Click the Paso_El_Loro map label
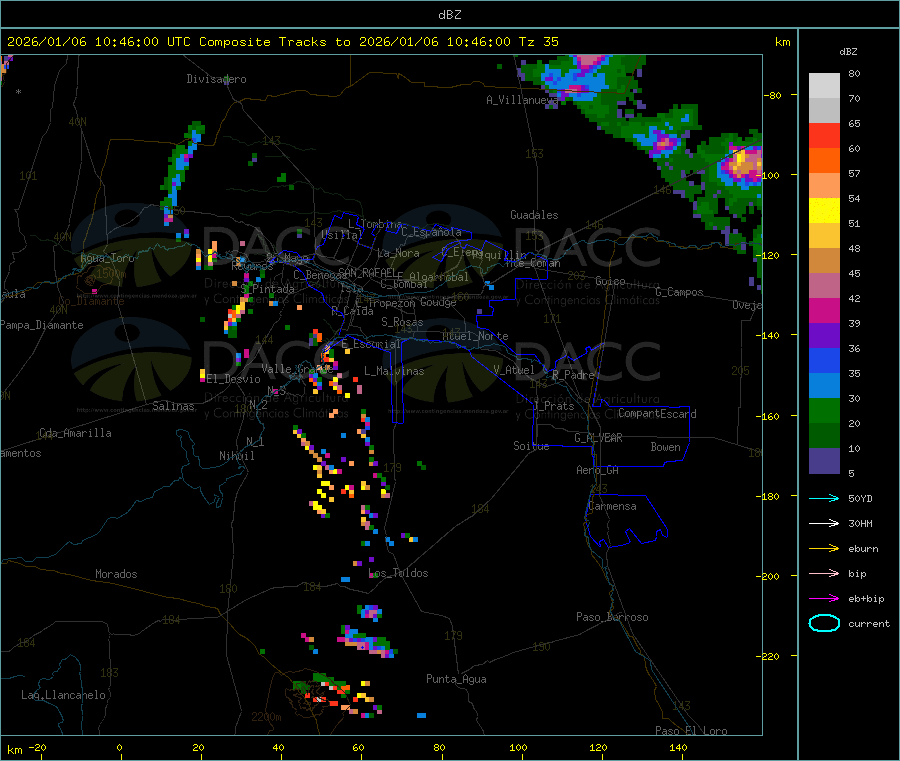900x761 pixels. pos(691,731)
